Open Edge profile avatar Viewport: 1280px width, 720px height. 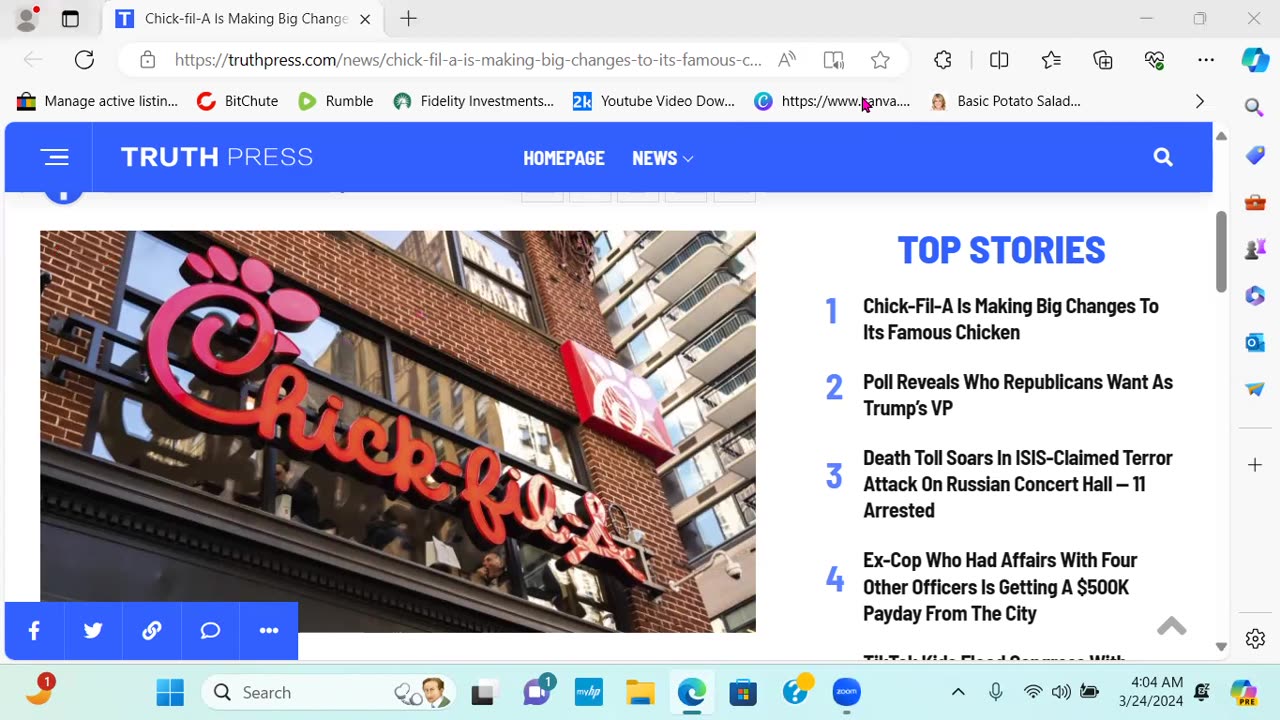click(27, 18)
